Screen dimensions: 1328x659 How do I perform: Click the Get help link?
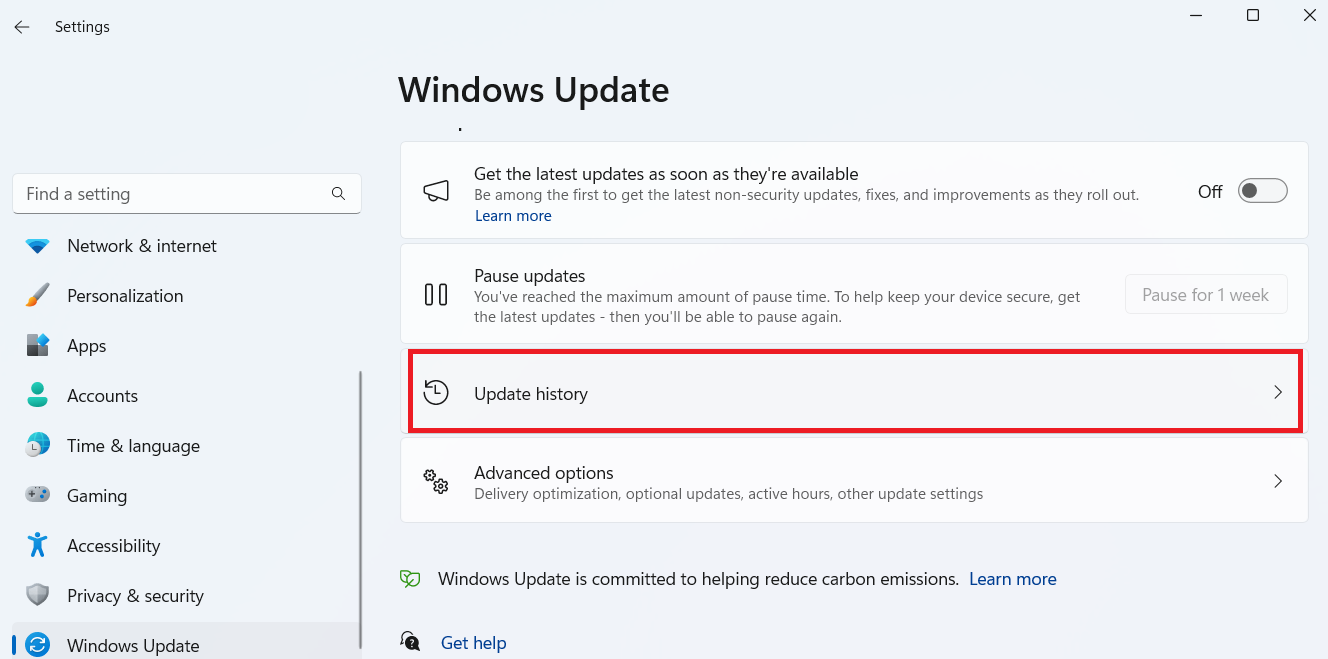tap(474, 643)
